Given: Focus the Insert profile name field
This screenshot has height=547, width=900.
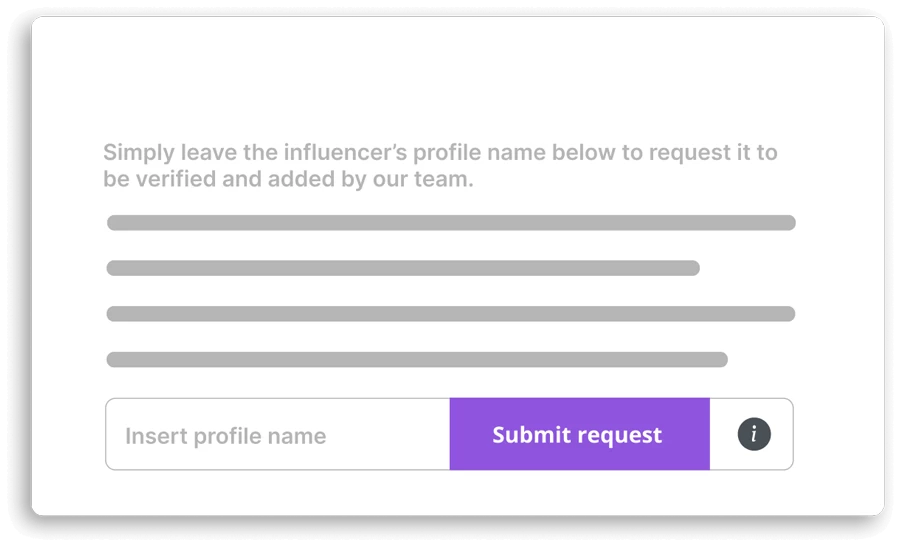Looking at the screenshot, I should 278,434.
